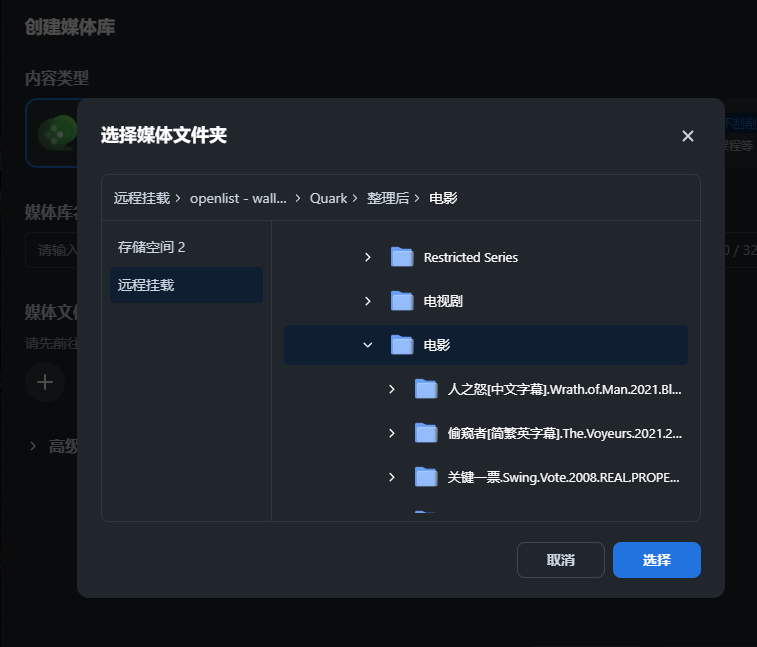This screenshot has height=647, width=757.
Task: Click the 电视剧 folder icon
Action: (402, 301)
